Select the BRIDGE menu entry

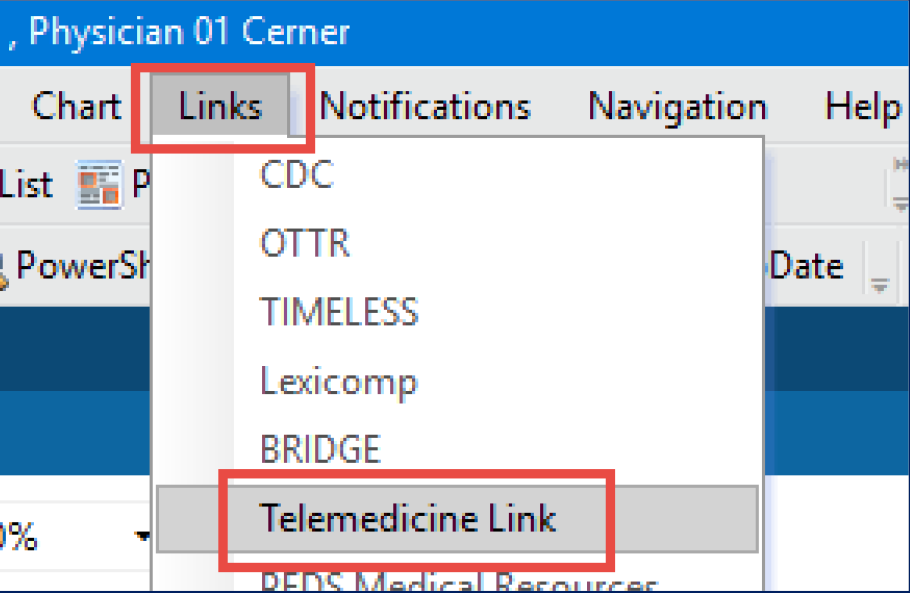pos(320,449)
